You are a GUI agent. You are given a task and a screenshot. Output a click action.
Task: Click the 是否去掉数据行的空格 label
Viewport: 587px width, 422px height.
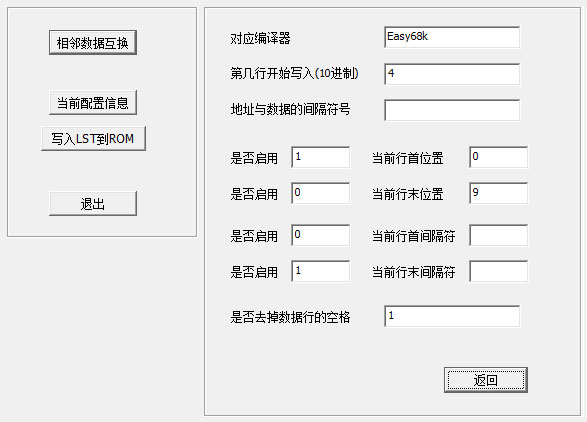click(x=290, y=318)
